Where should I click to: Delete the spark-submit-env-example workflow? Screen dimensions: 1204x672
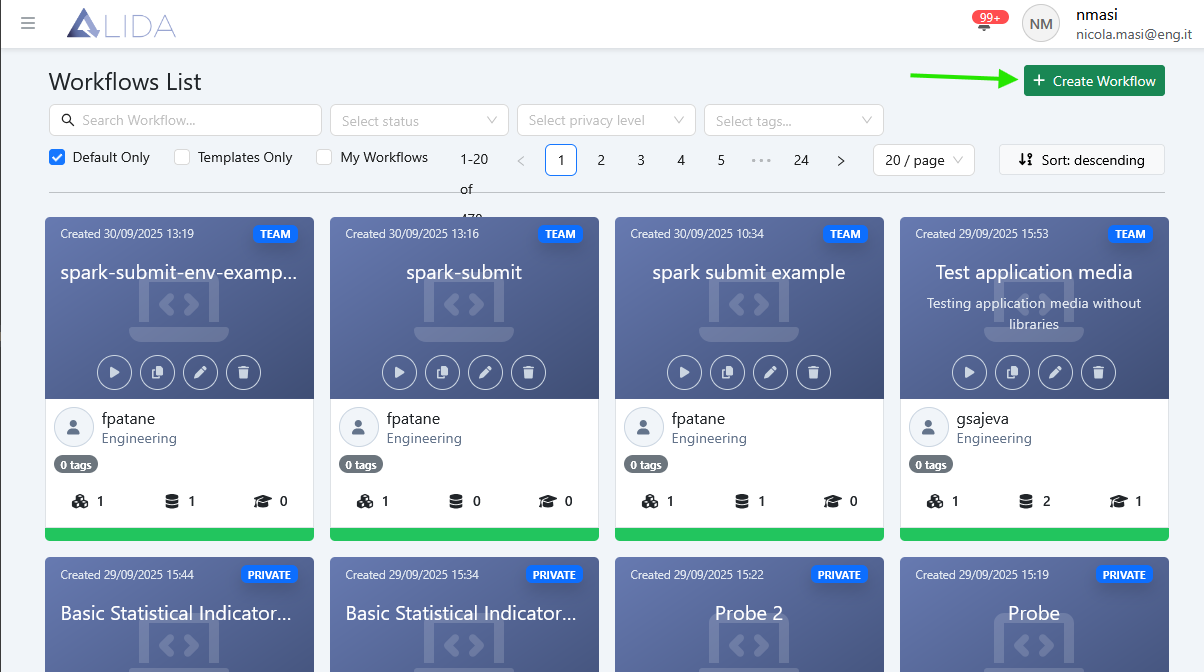(x=243, y=372)
